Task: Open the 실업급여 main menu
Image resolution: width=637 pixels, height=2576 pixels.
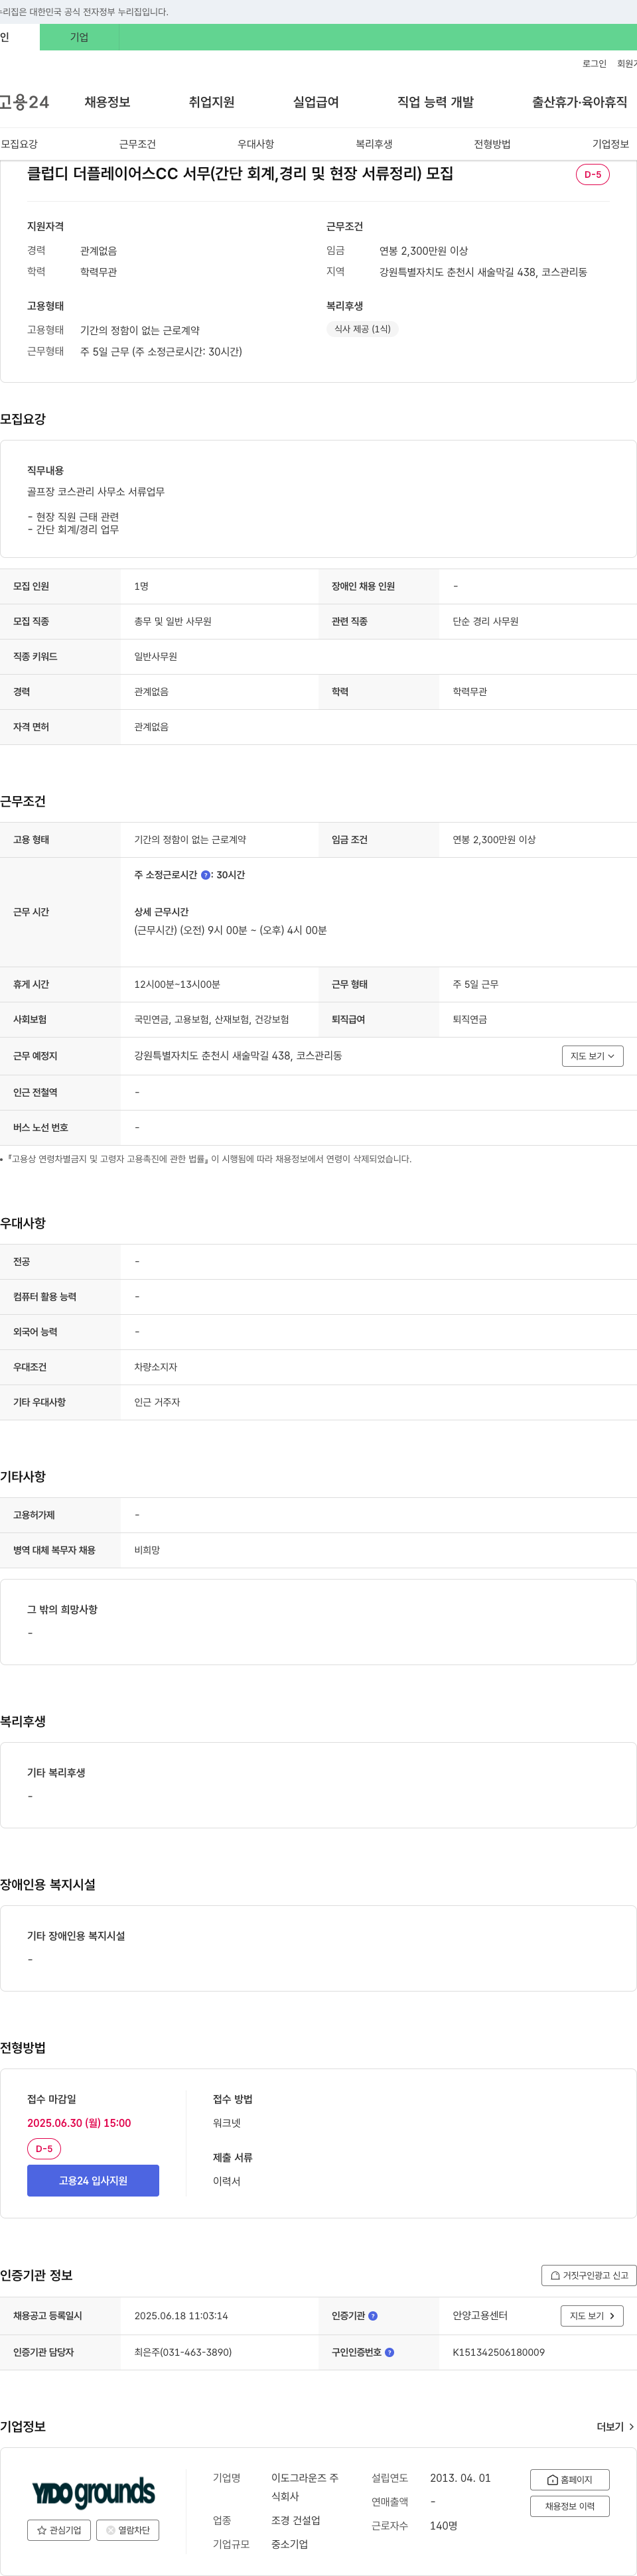Action: [315, 102]
